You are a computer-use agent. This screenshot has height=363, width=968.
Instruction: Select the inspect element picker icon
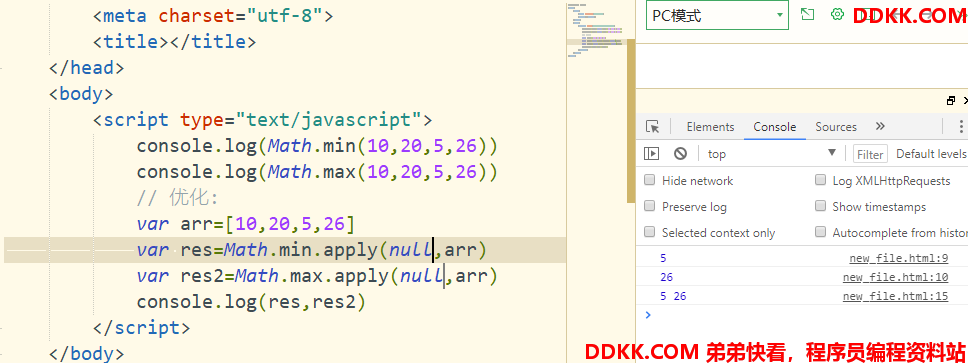[x=653, y=127]
